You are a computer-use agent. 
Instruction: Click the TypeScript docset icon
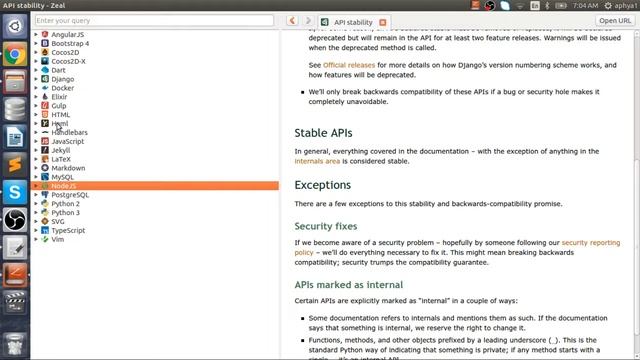coord(45,230)
